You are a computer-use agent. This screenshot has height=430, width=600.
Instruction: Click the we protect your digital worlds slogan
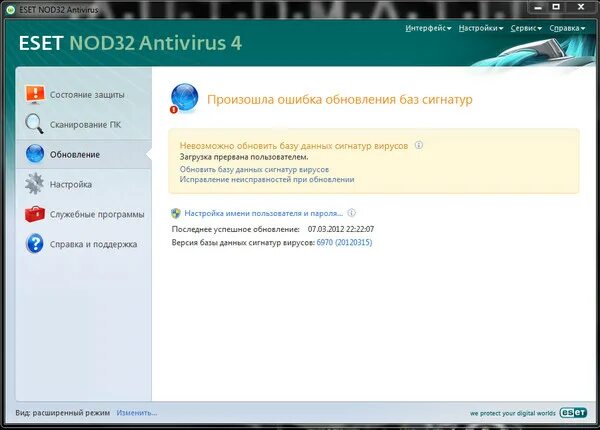coord(513,413)
